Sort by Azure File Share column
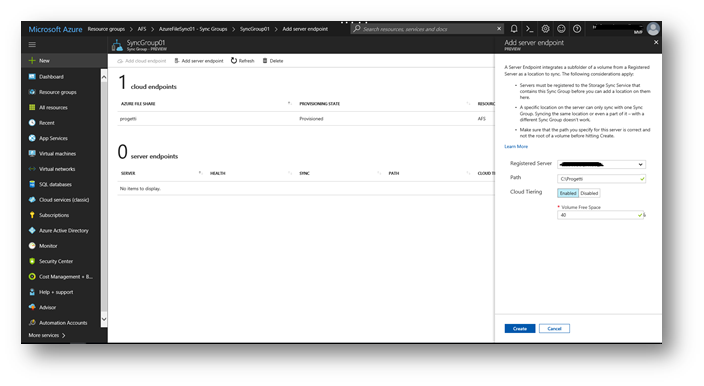 pyautogui.click(x=138, y=104)
